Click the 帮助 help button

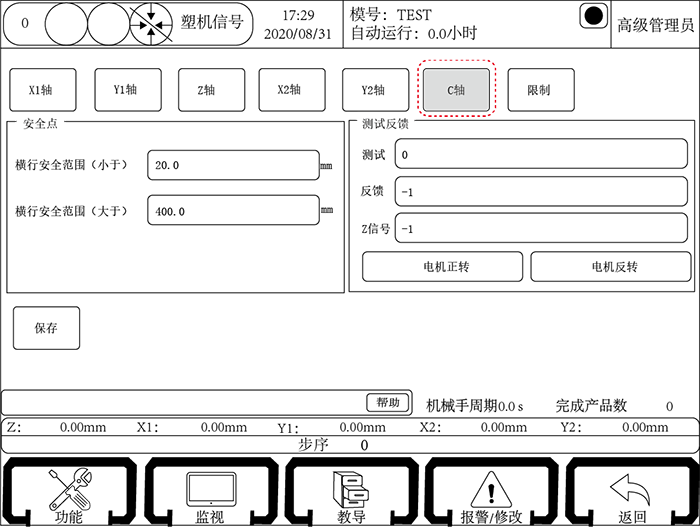click(x=389, y=403)
